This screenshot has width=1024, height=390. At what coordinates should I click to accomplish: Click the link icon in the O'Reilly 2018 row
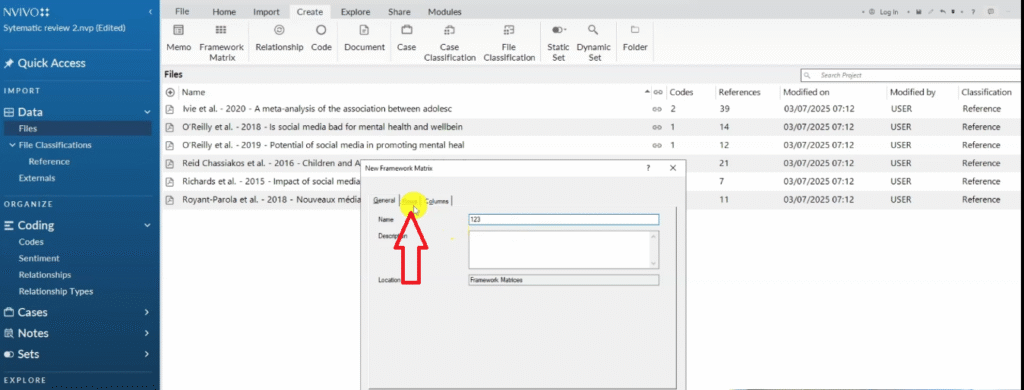[658, 127]
